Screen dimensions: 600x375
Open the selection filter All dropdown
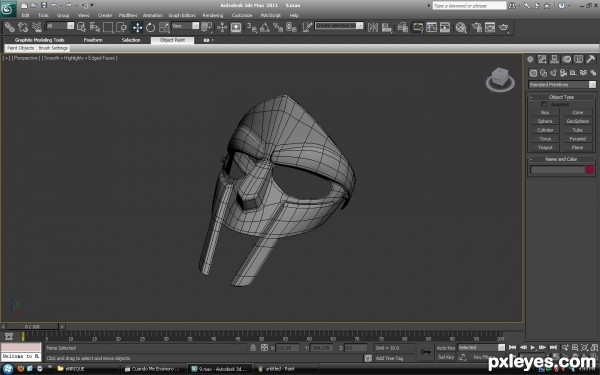(x=60, y=26)
